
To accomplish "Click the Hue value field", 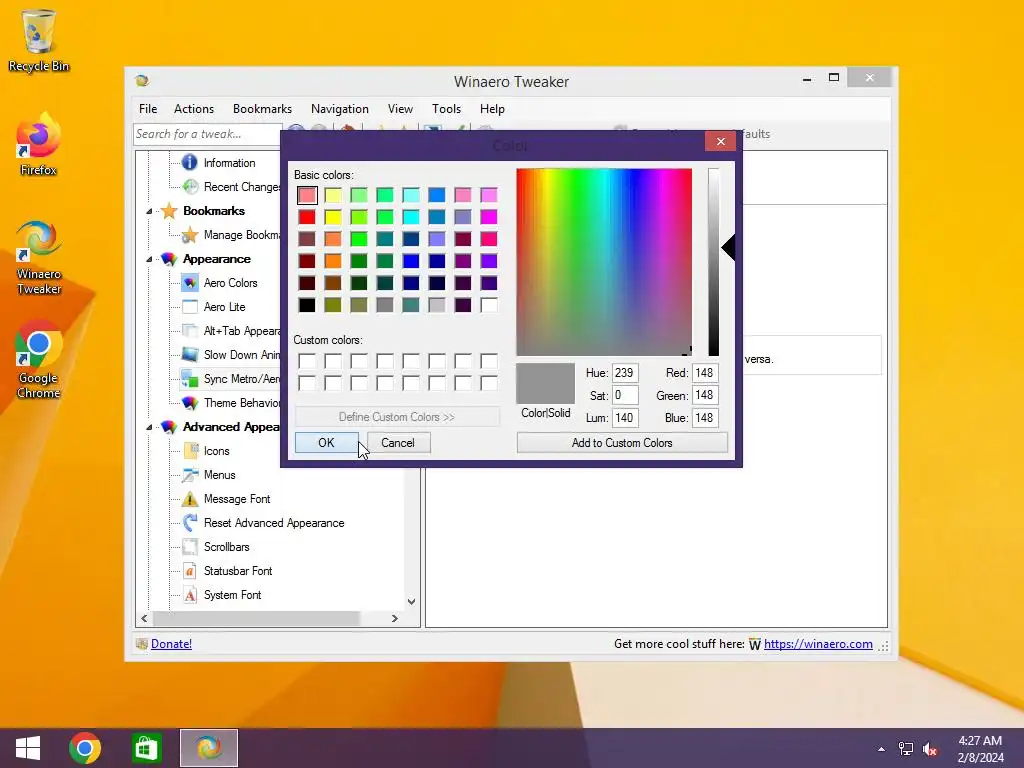I will pyautogui.click(x=625, y=373).
